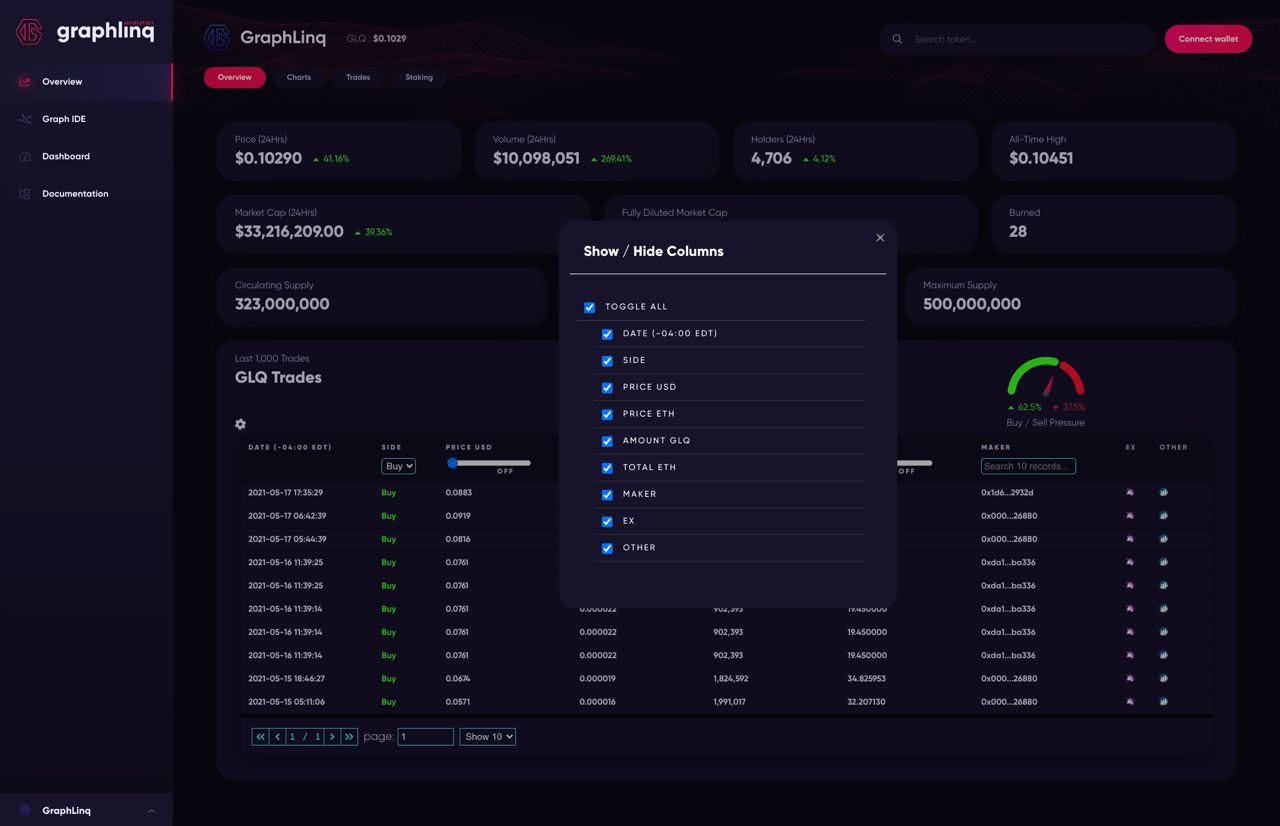
Task: Click the TOTAL ETH filter slider
Action: [914, 463]
